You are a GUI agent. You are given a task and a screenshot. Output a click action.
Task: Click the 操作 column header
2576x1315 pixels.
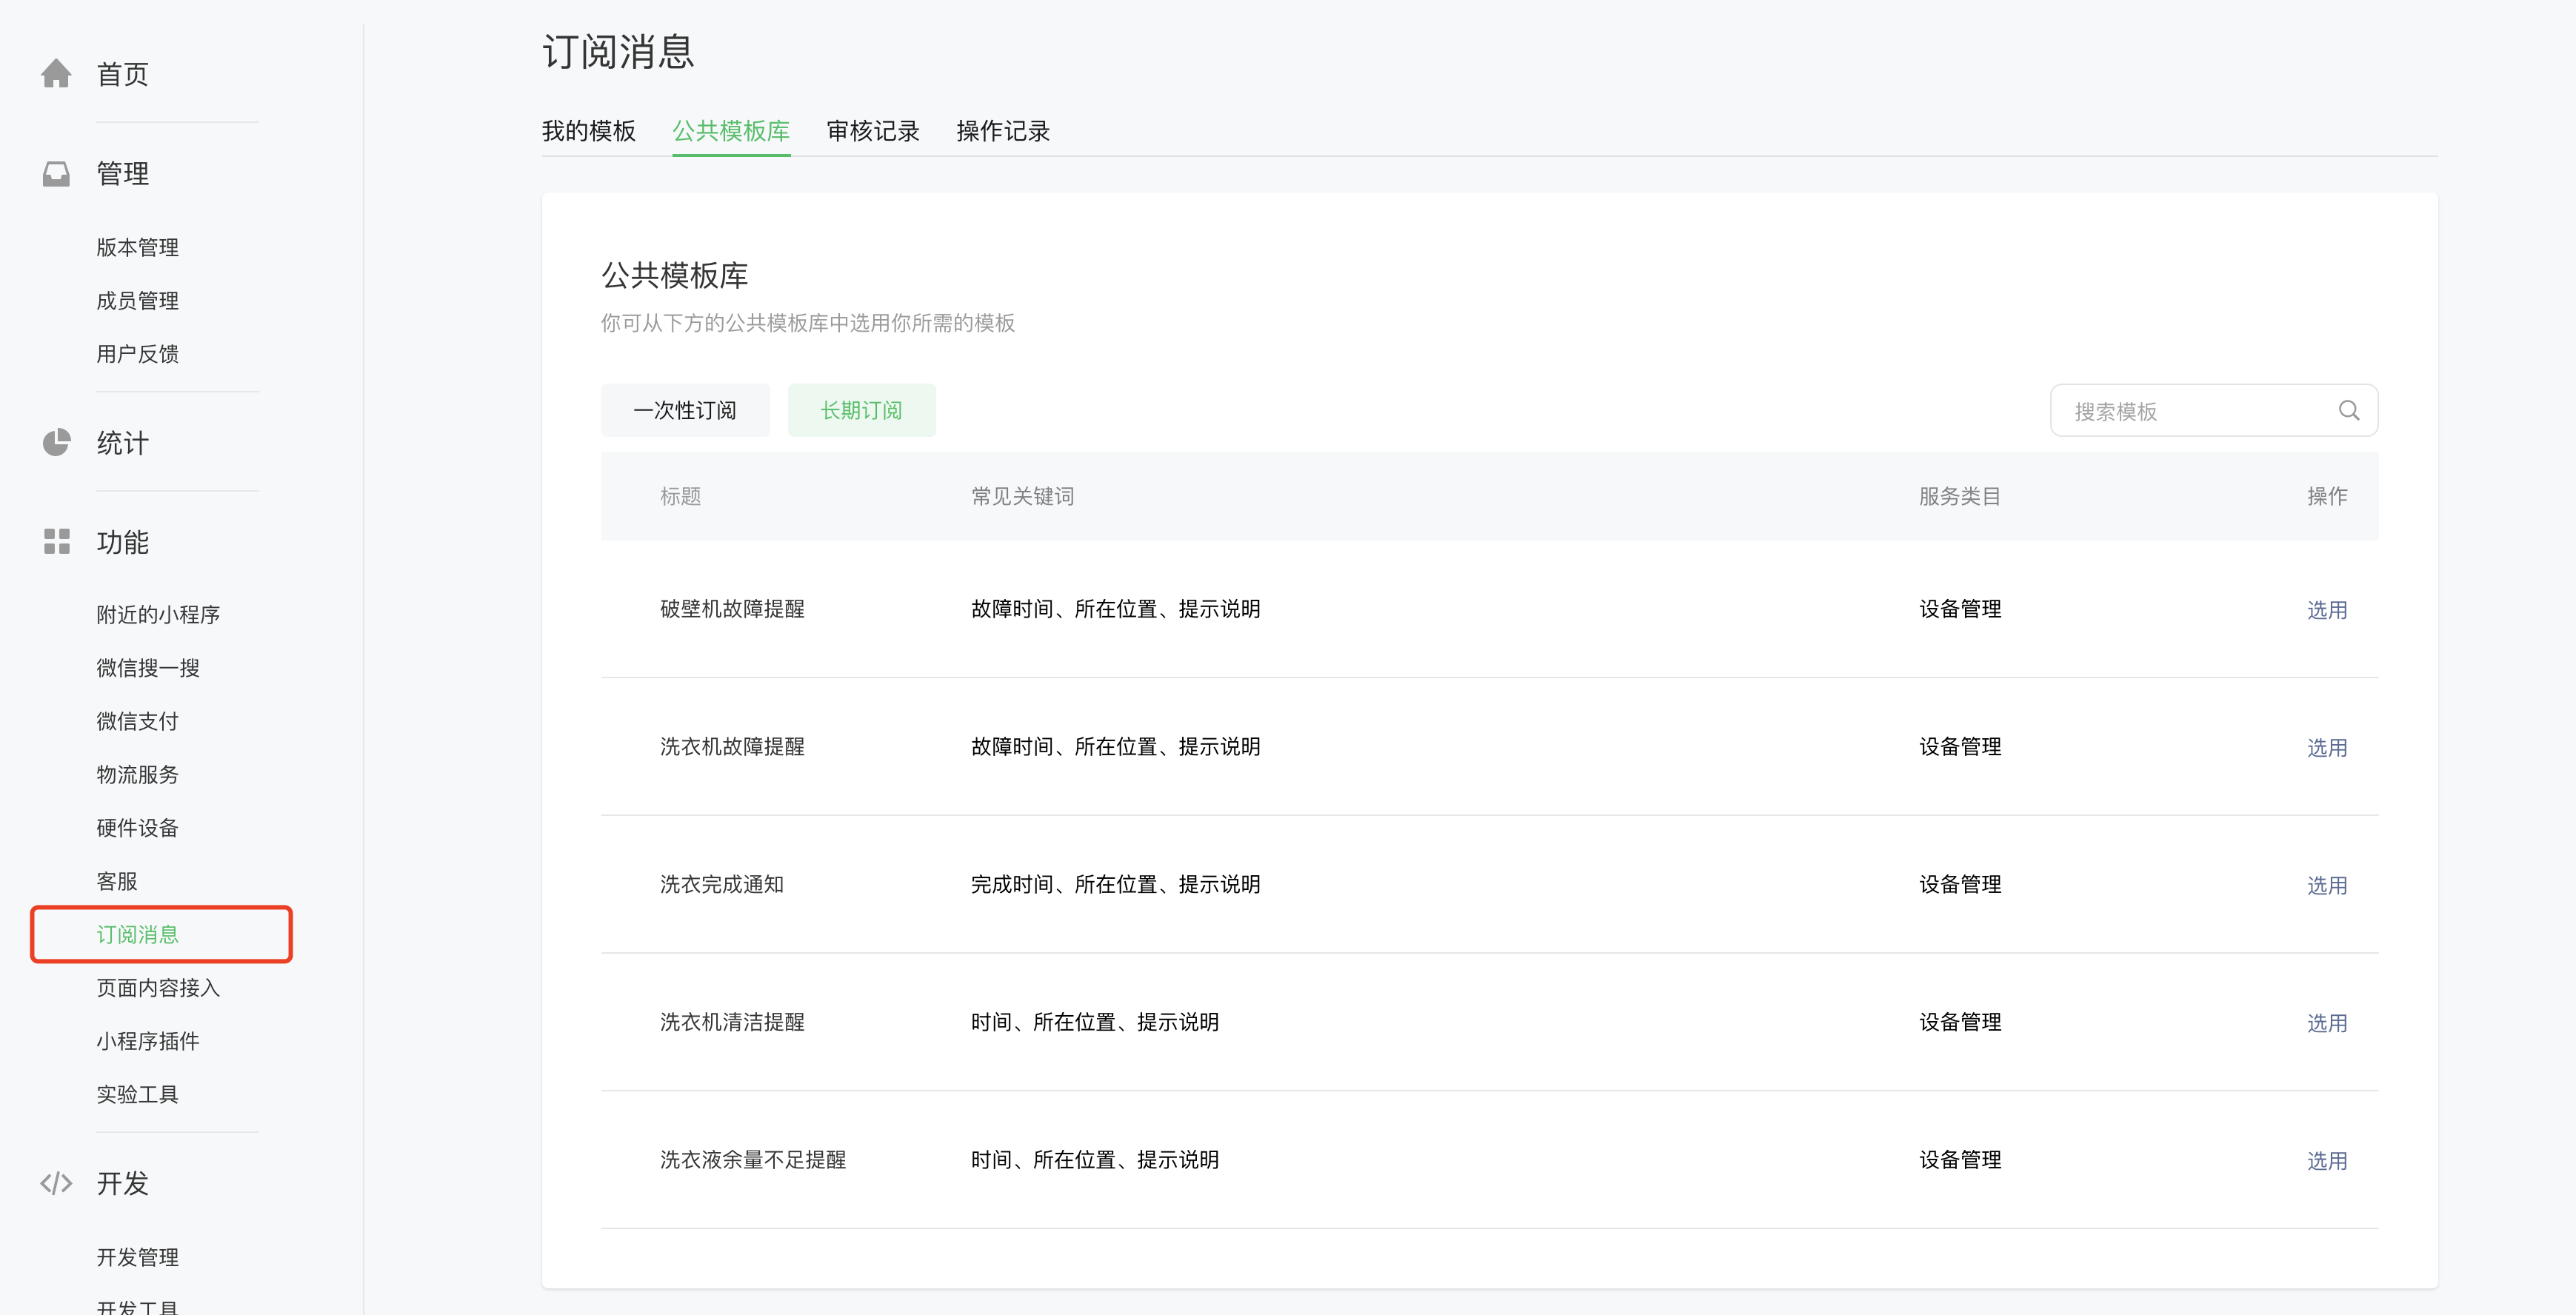click(x=2327, y=497)
